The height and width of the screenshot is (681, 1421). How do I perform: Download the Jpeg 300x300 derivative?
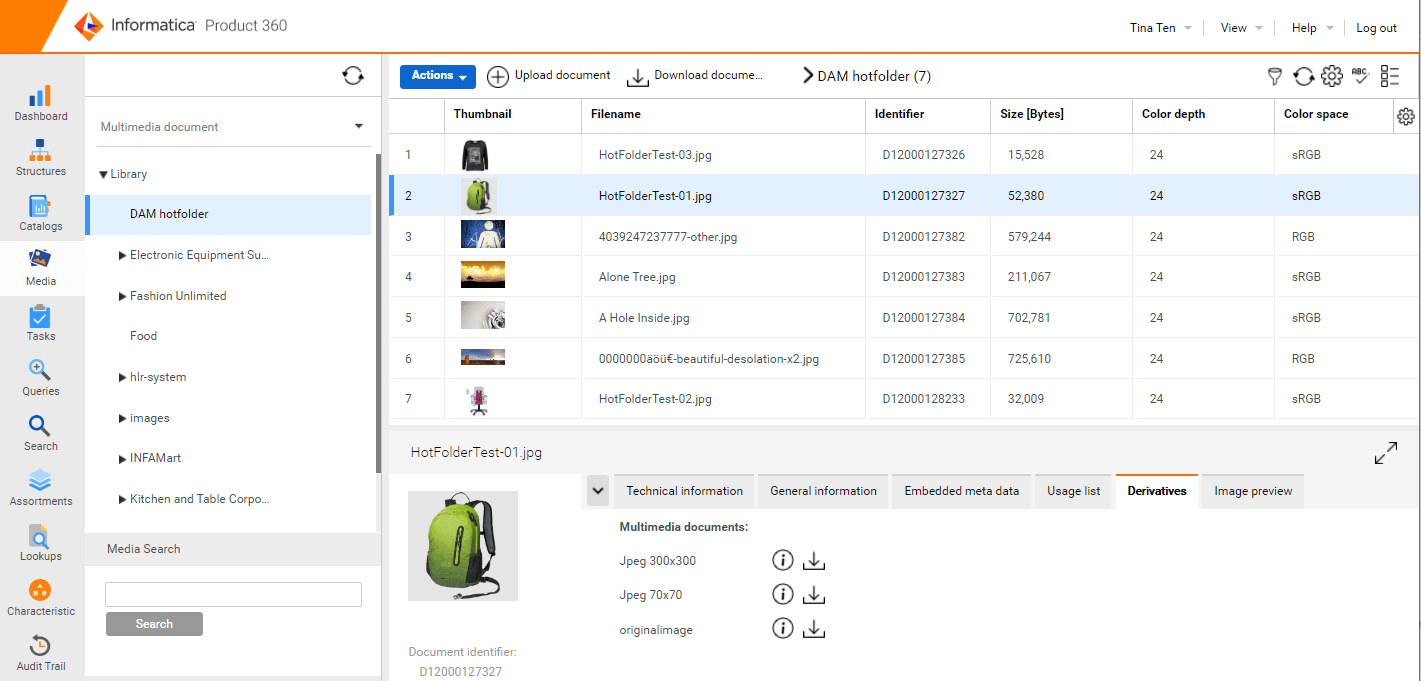[813, 560]
